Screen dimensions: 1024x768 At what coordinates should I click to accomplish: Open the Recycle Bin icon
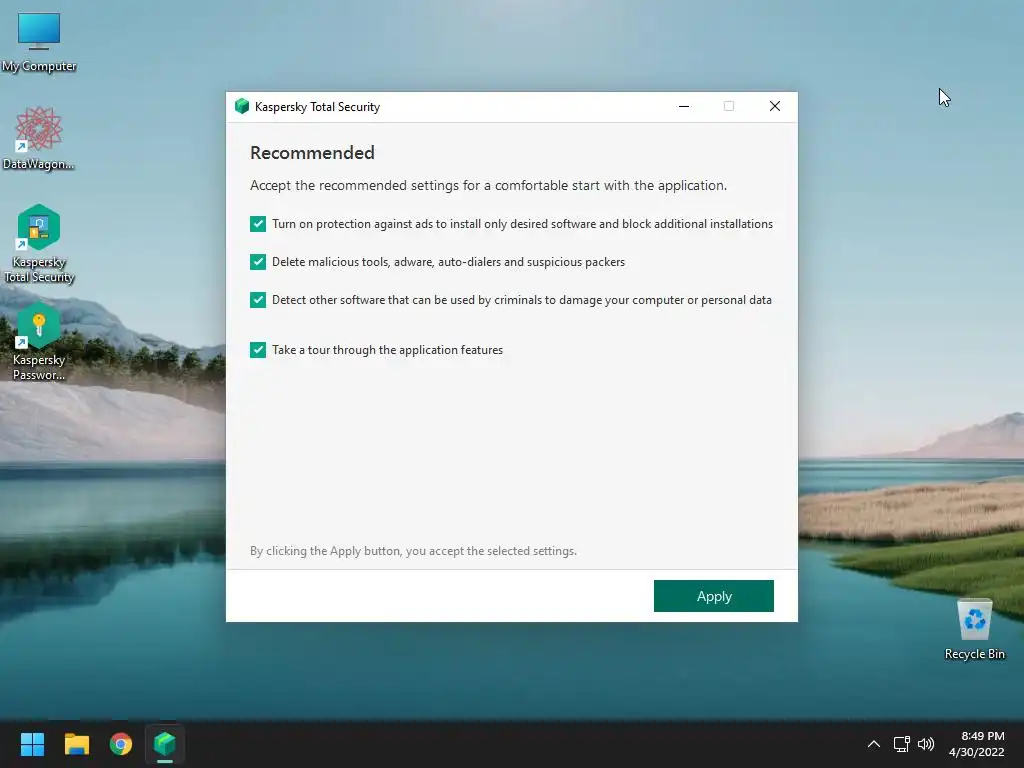[974, 628]
